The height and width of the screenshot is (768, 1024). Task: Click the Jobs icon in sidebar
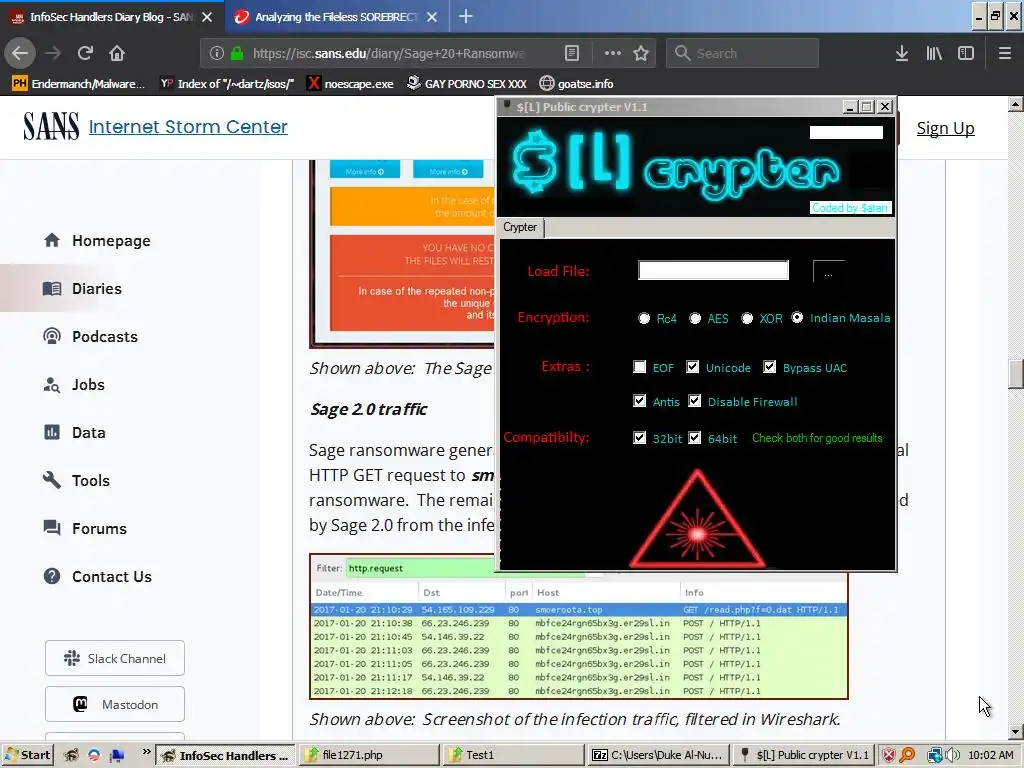[52, 385]
